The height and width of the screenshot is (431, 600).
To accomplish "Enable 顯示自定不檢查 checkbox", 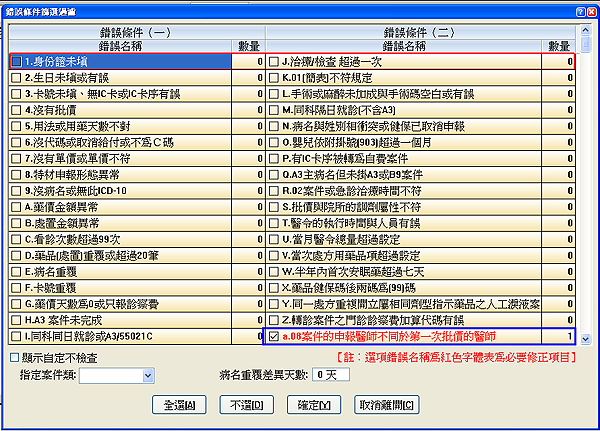I will (x=13, y=356).
